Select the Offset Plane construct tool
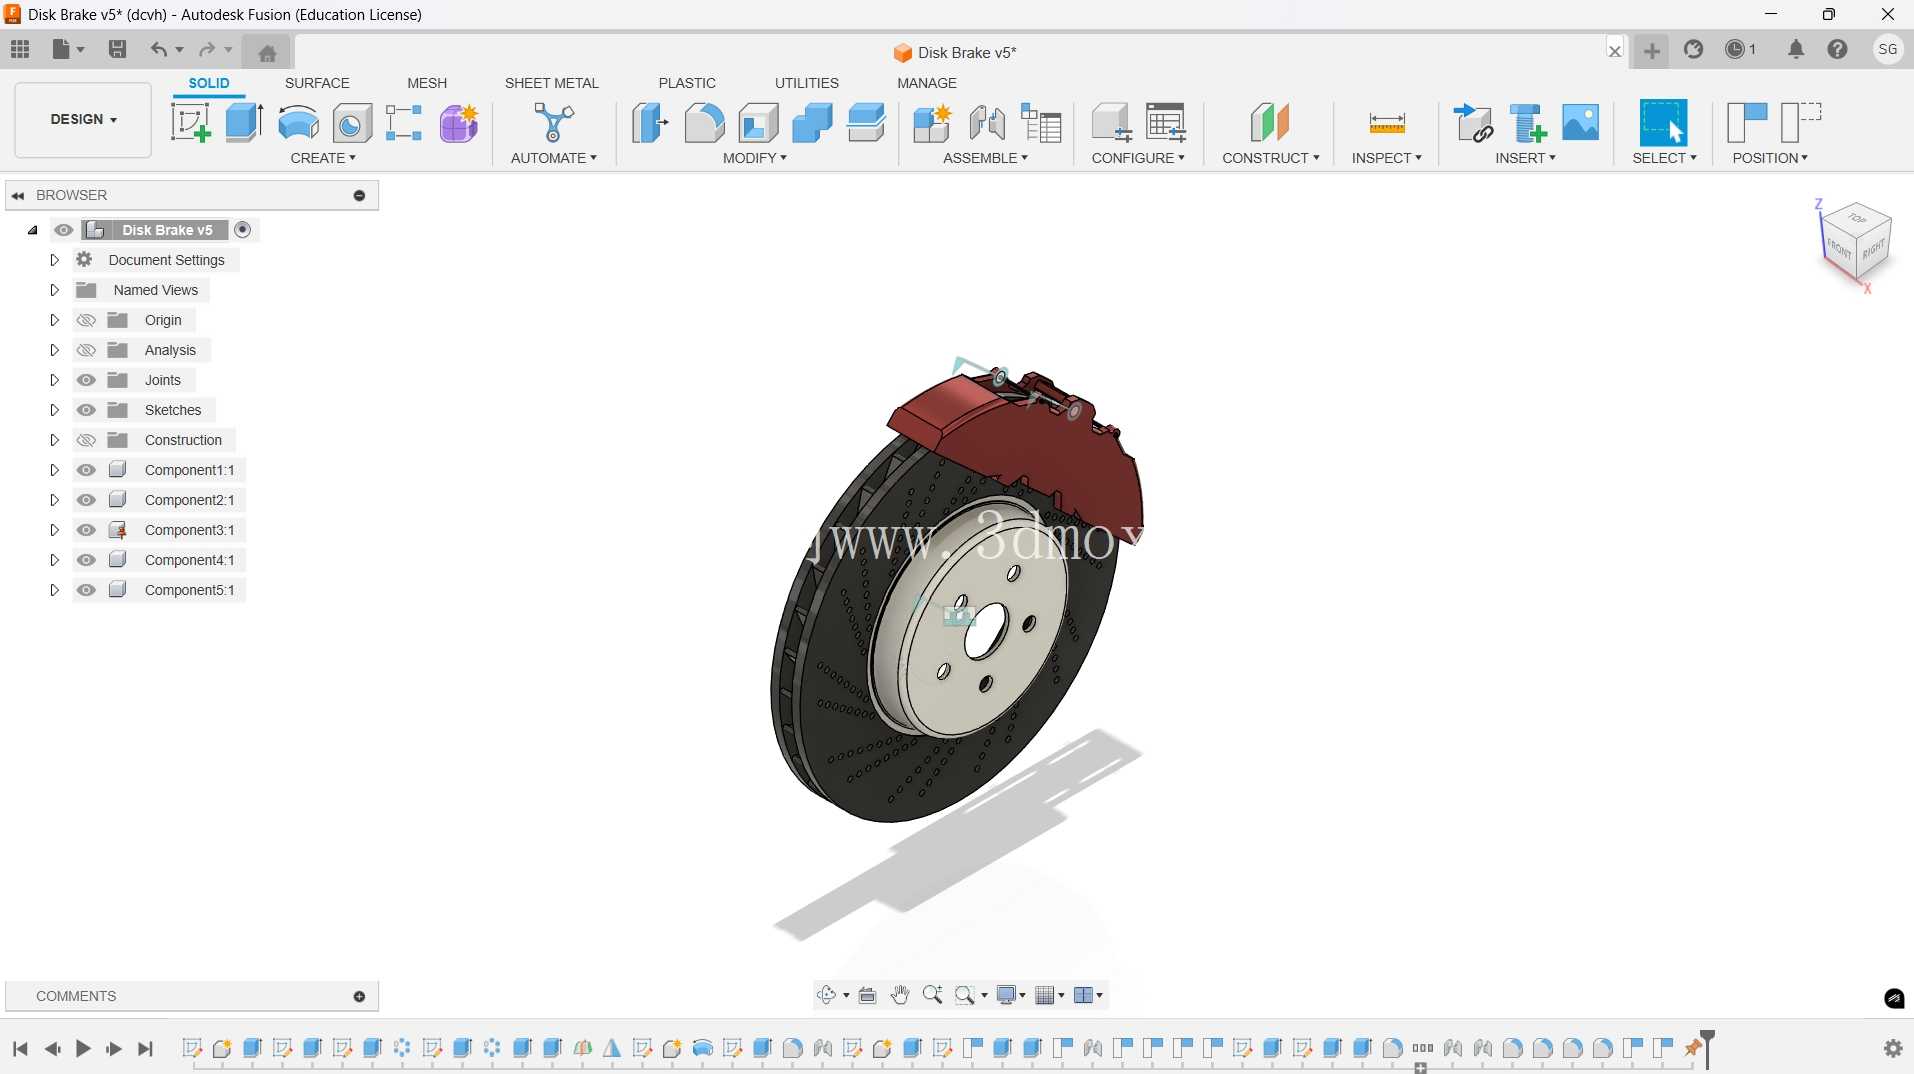The width and height of the screenshot is (1914, 1074). point(1270,123)
